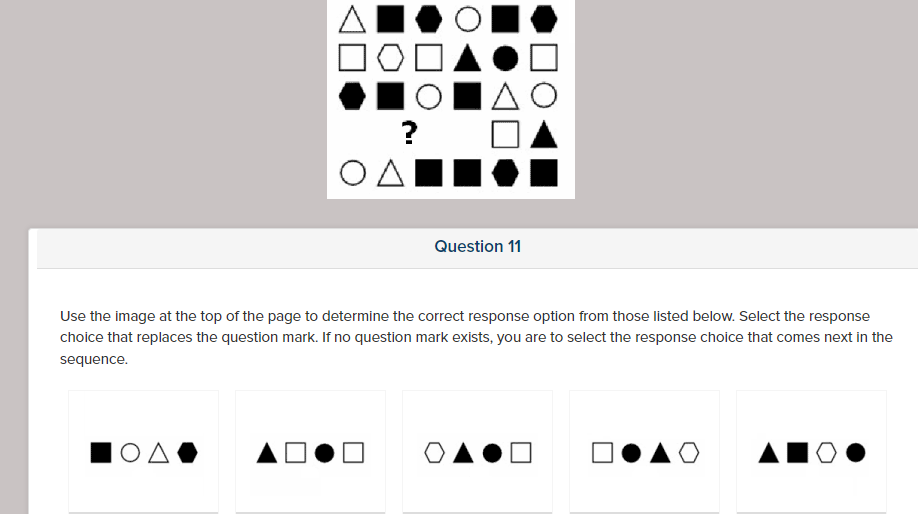Viewport: 918px width, 514px height.
Task: Pick the answer beginning with a white hexagon
Action: (x=477, y=452)
